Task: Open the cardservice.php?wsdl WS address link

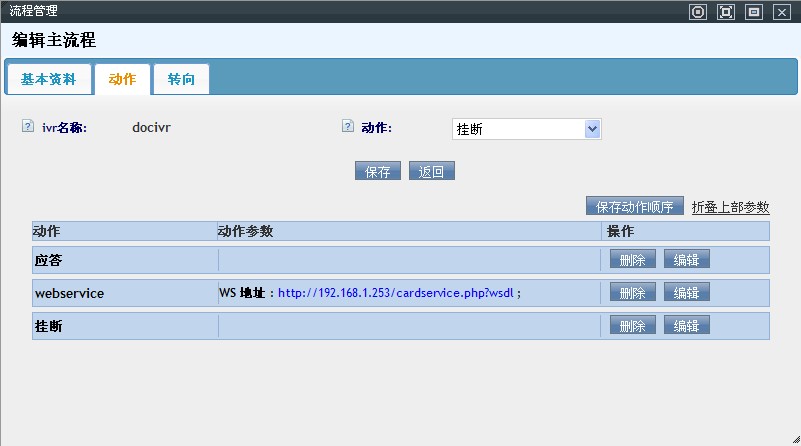Action: pos(396,293)
